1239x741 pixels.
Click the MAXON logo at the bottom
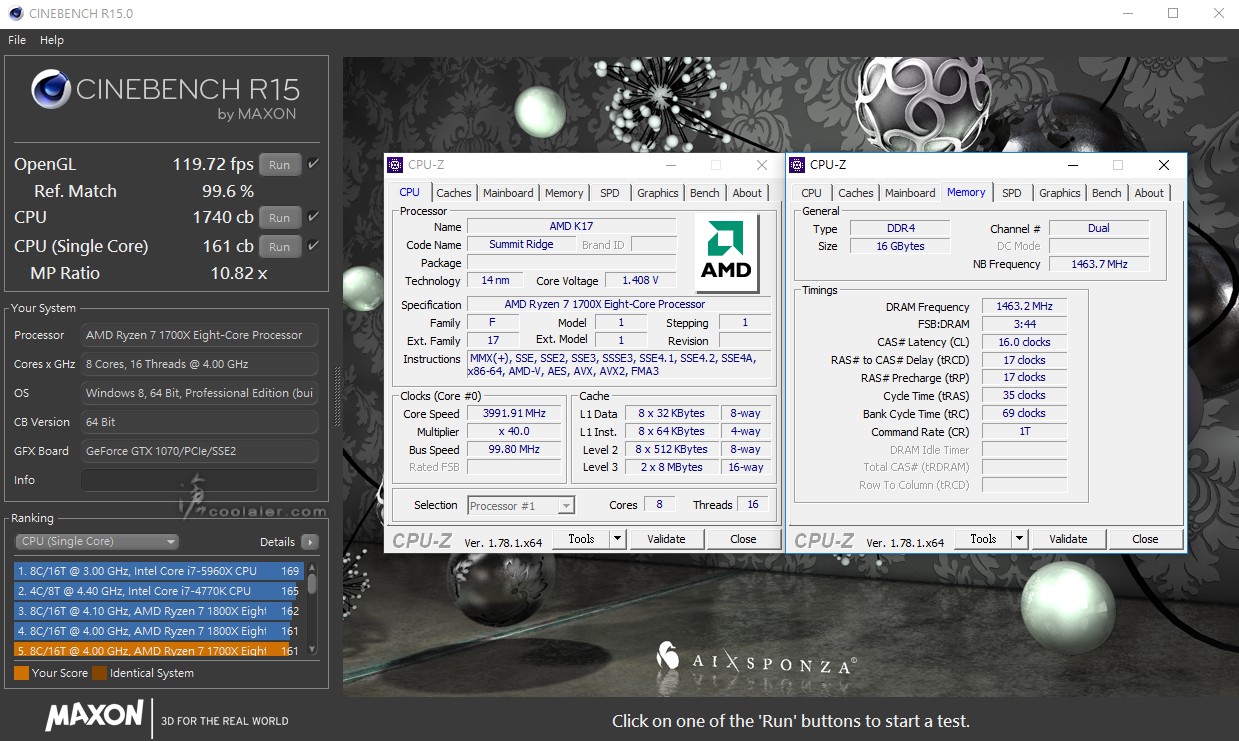point(94,716)
